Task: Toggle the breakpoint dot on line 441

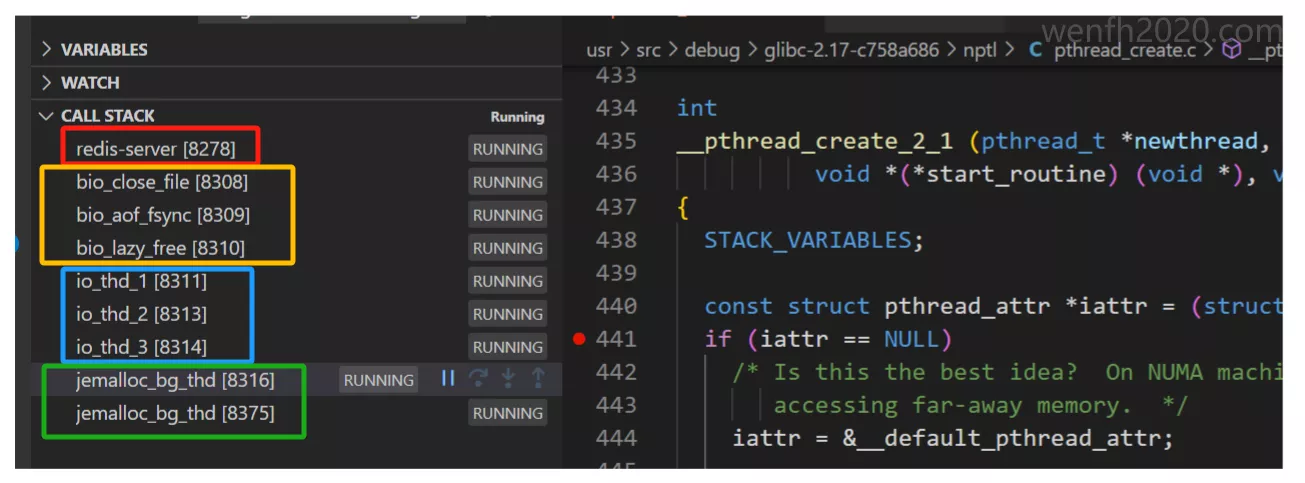Action: [x=579, y=339]
